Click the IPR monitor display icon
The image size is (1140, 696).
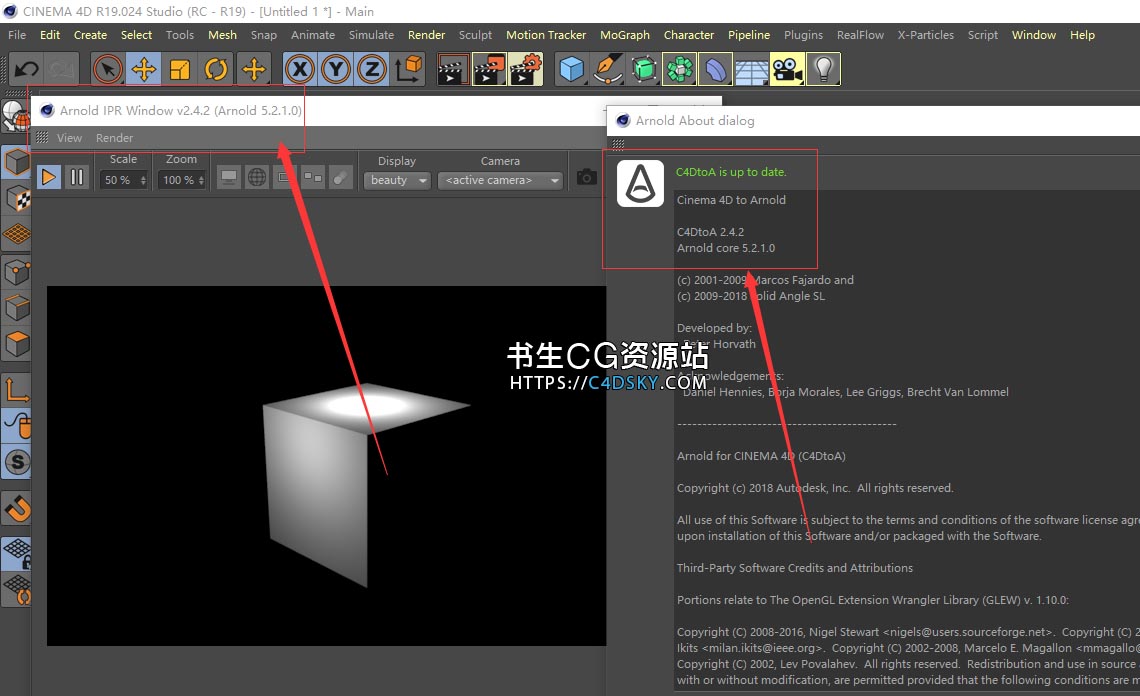[x=229, y=177]
